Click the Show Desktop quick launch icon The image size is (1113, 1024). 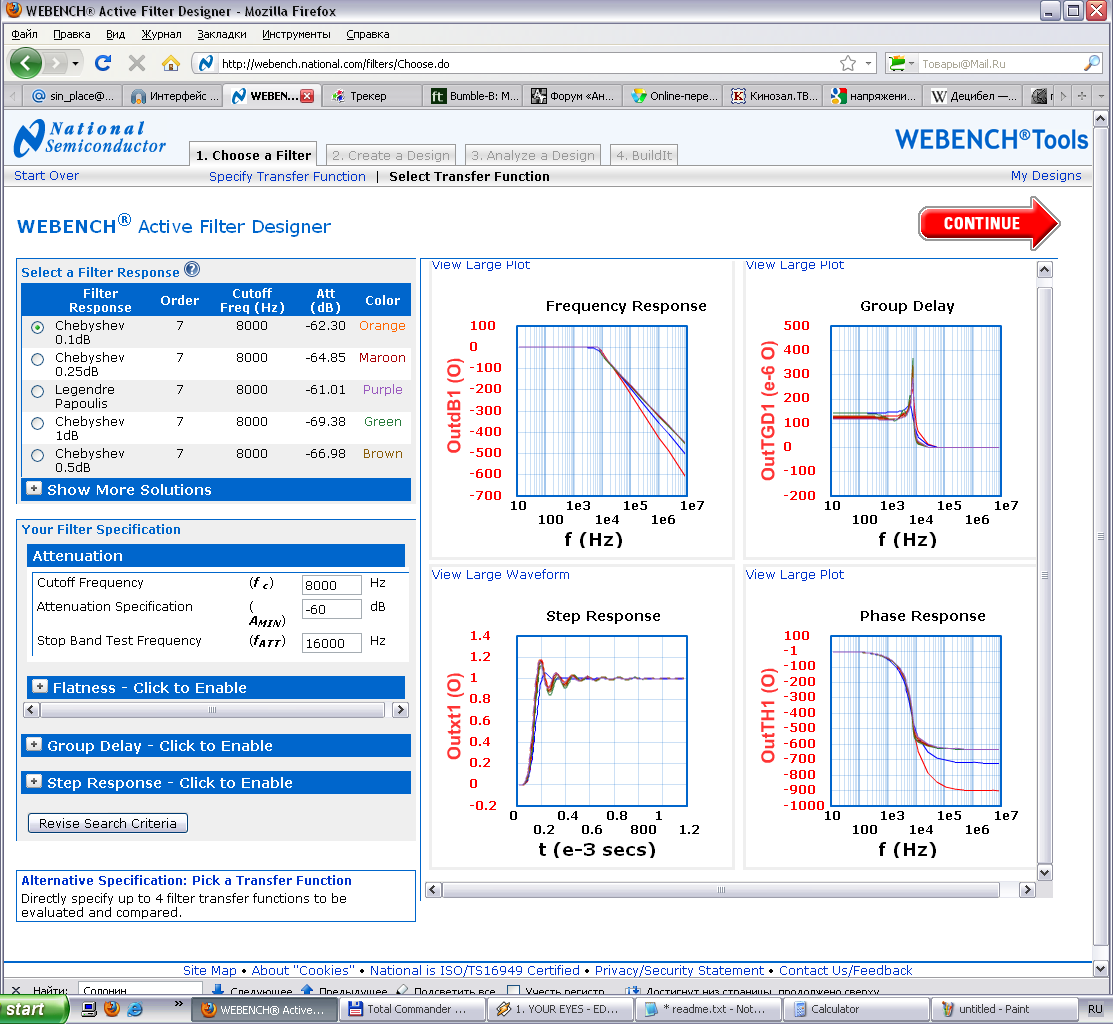(x=89, y=1008)
